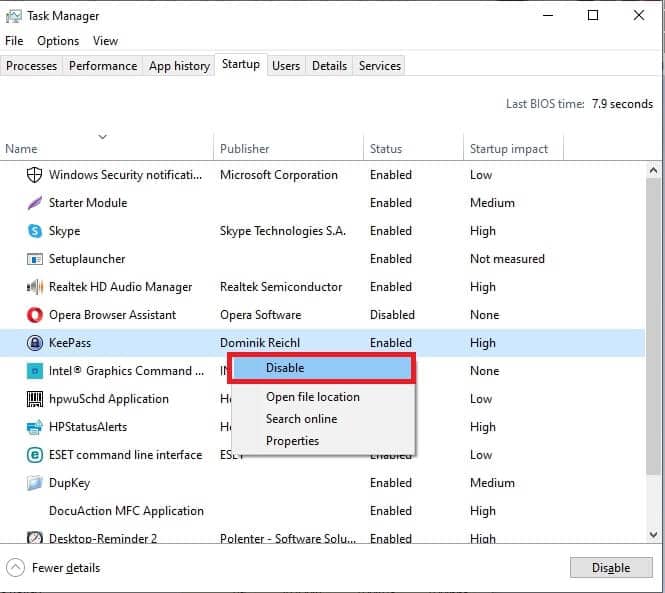Switch to the Processes tab
The image size is (665, 593).
click(31, 66)
